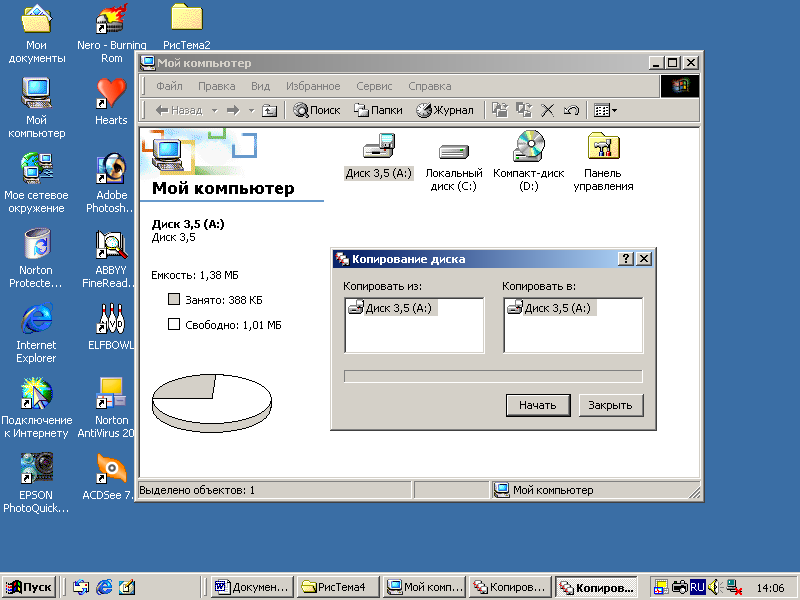Viewport: 800px width, 600px height.
Task: Select Internet Explorer desktop icon
Action: (36, 333)
